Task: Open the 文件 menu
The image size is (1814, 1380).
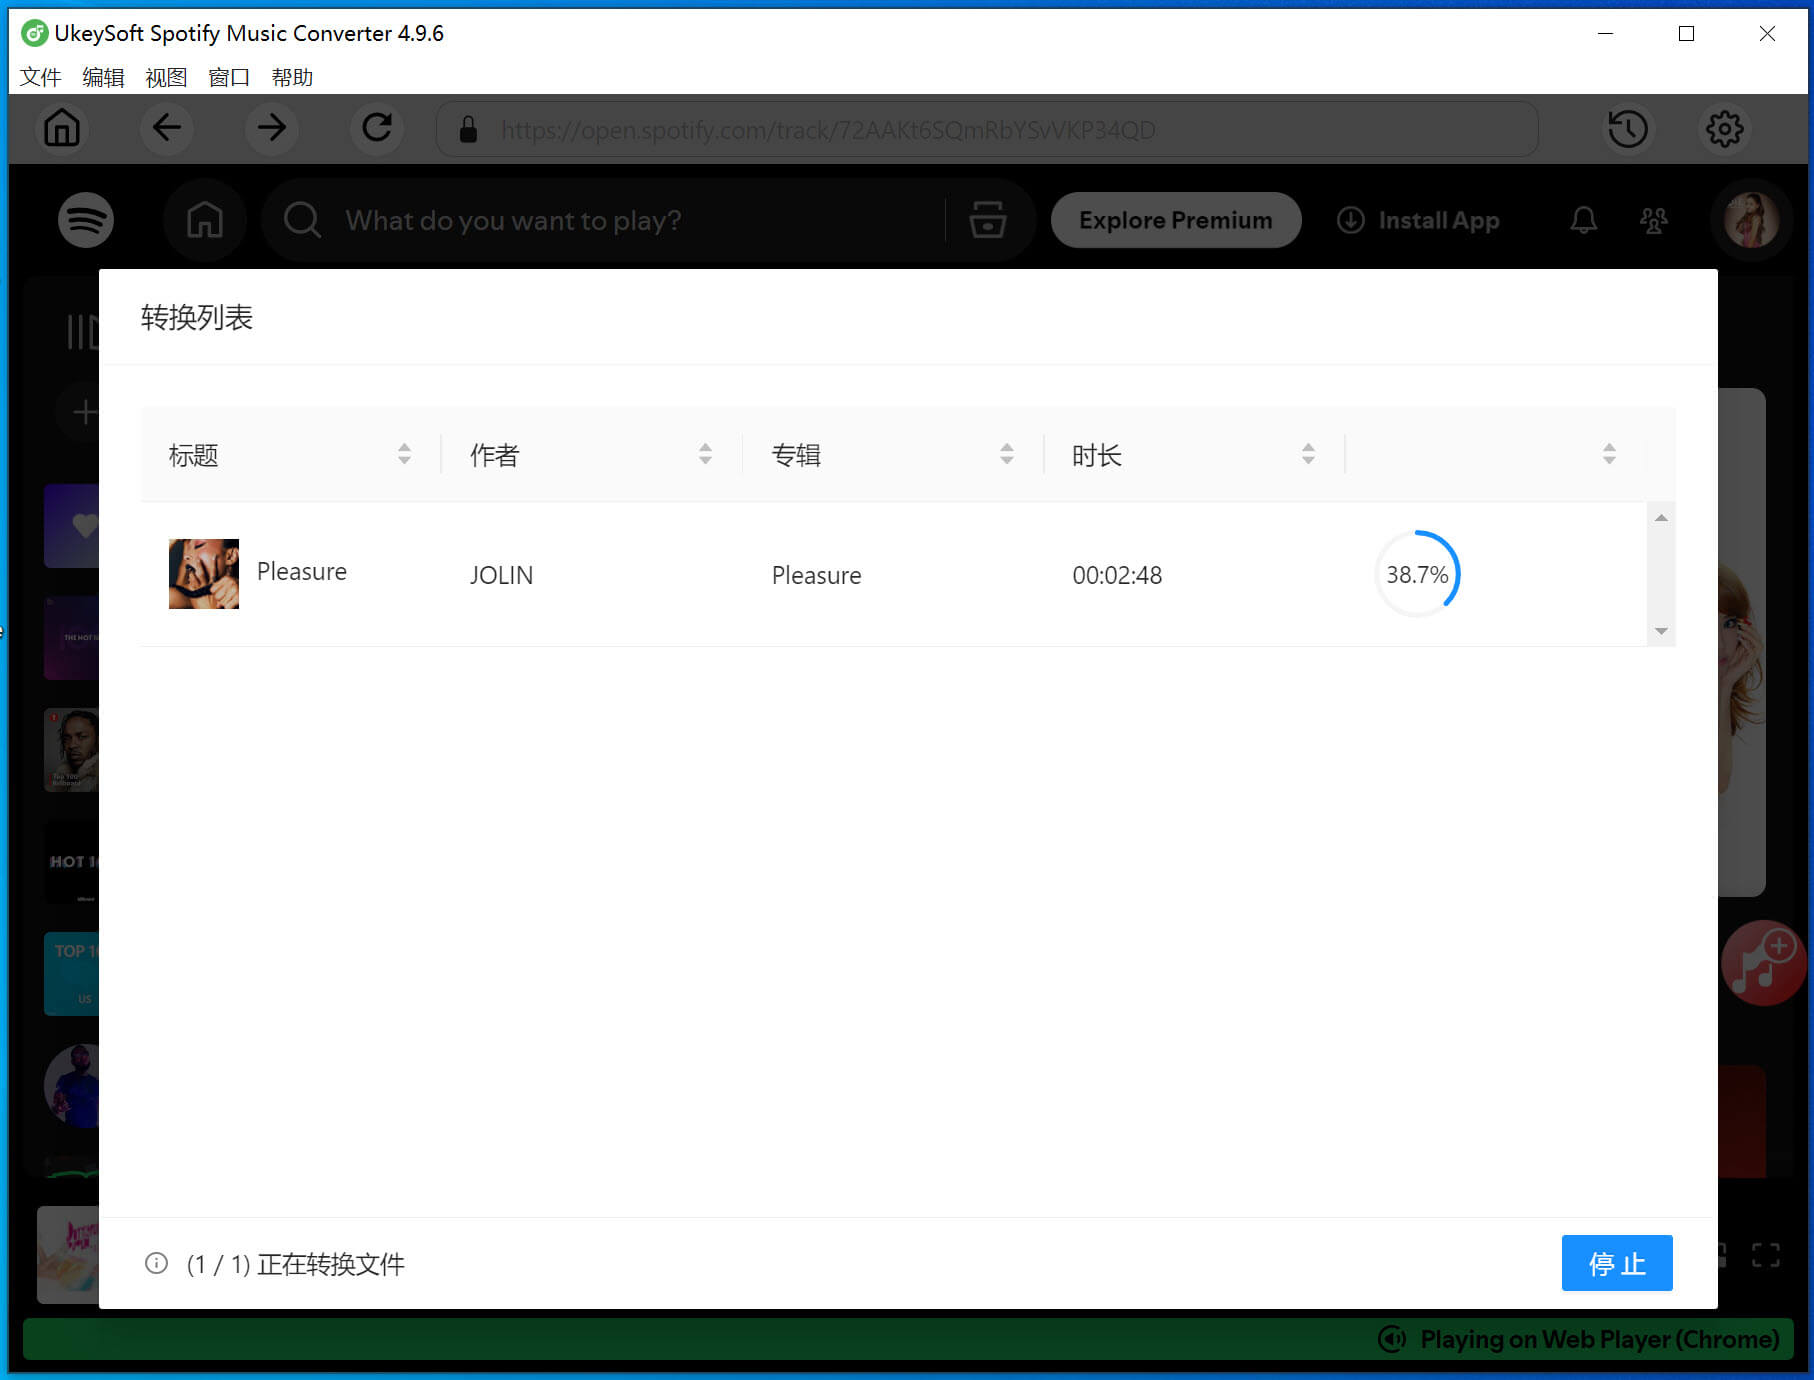Action: [41, 77]
